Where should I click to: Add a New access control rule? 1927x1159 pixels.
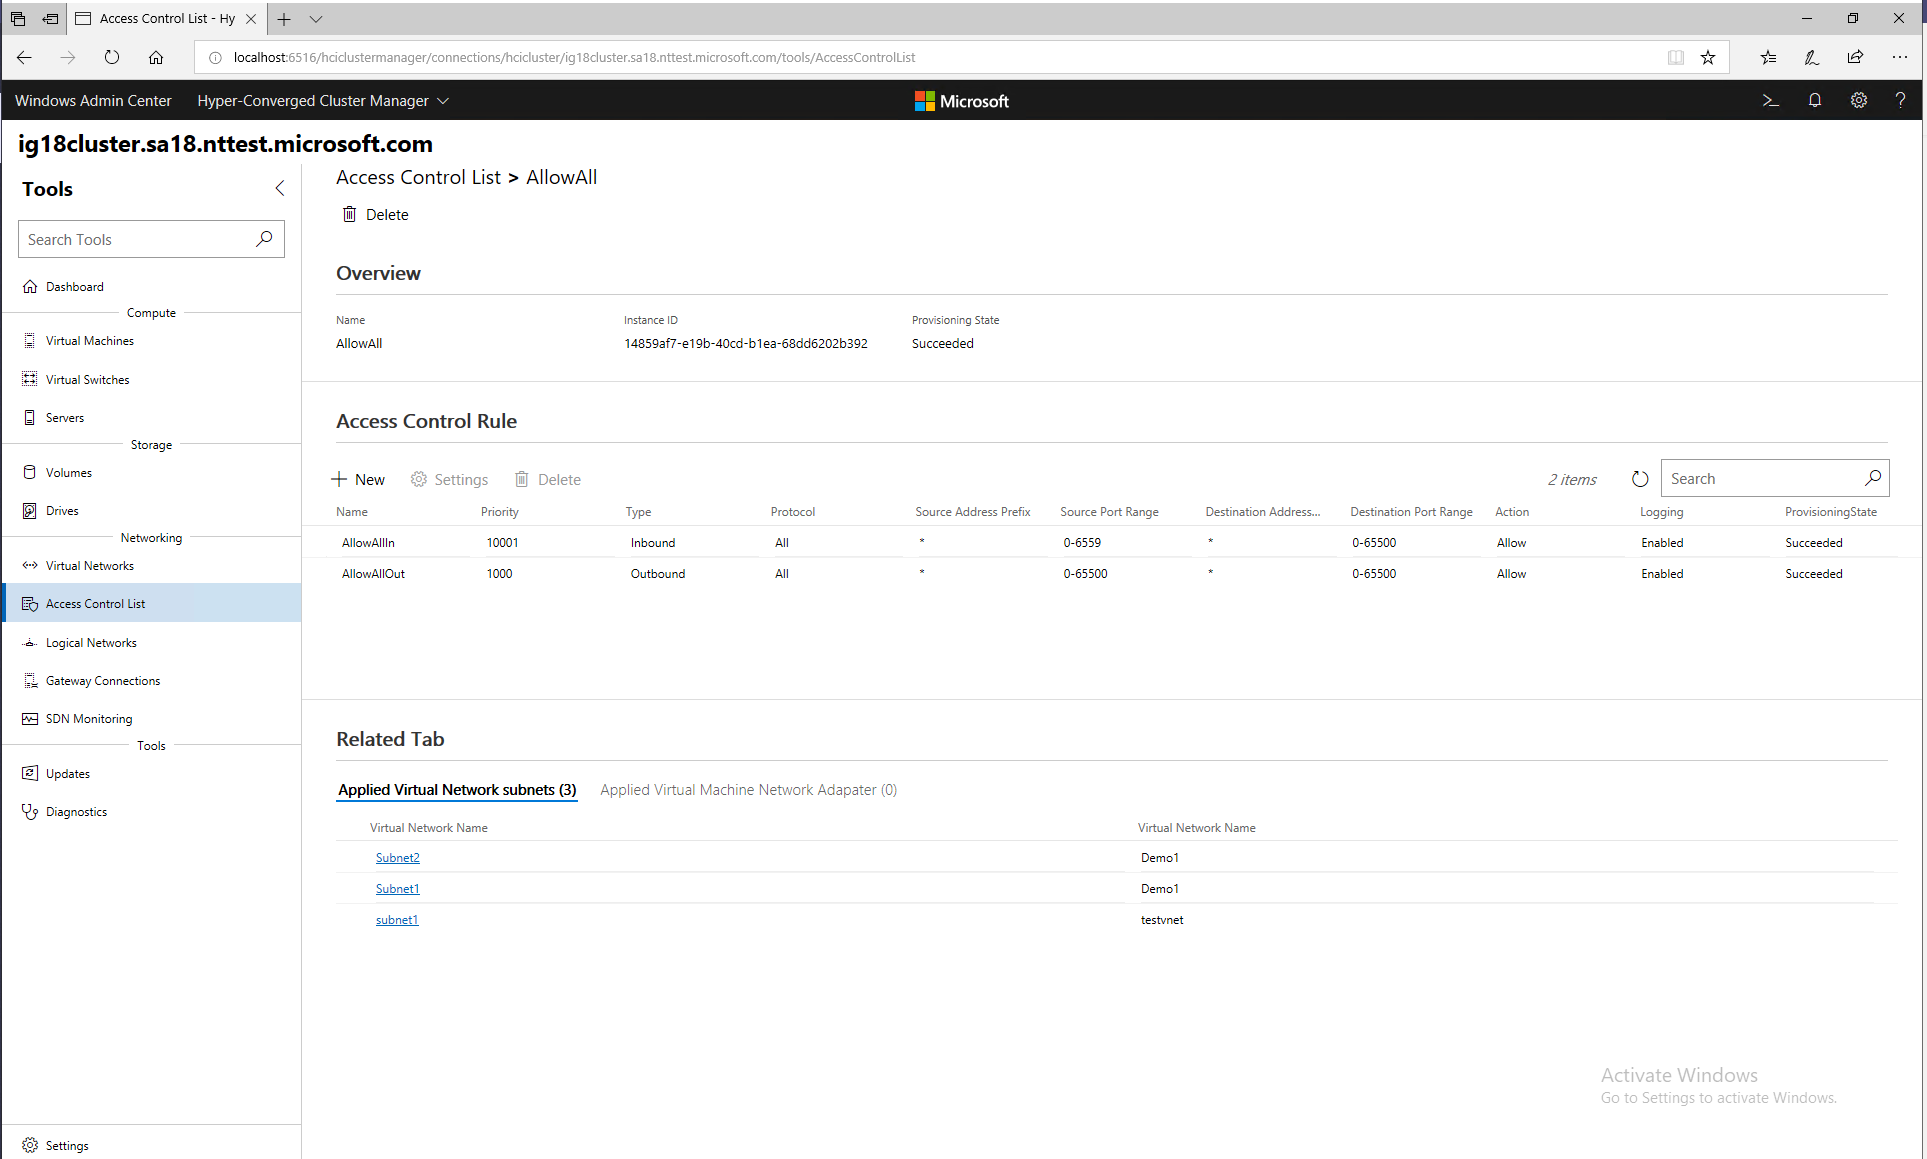pos(358,480)
